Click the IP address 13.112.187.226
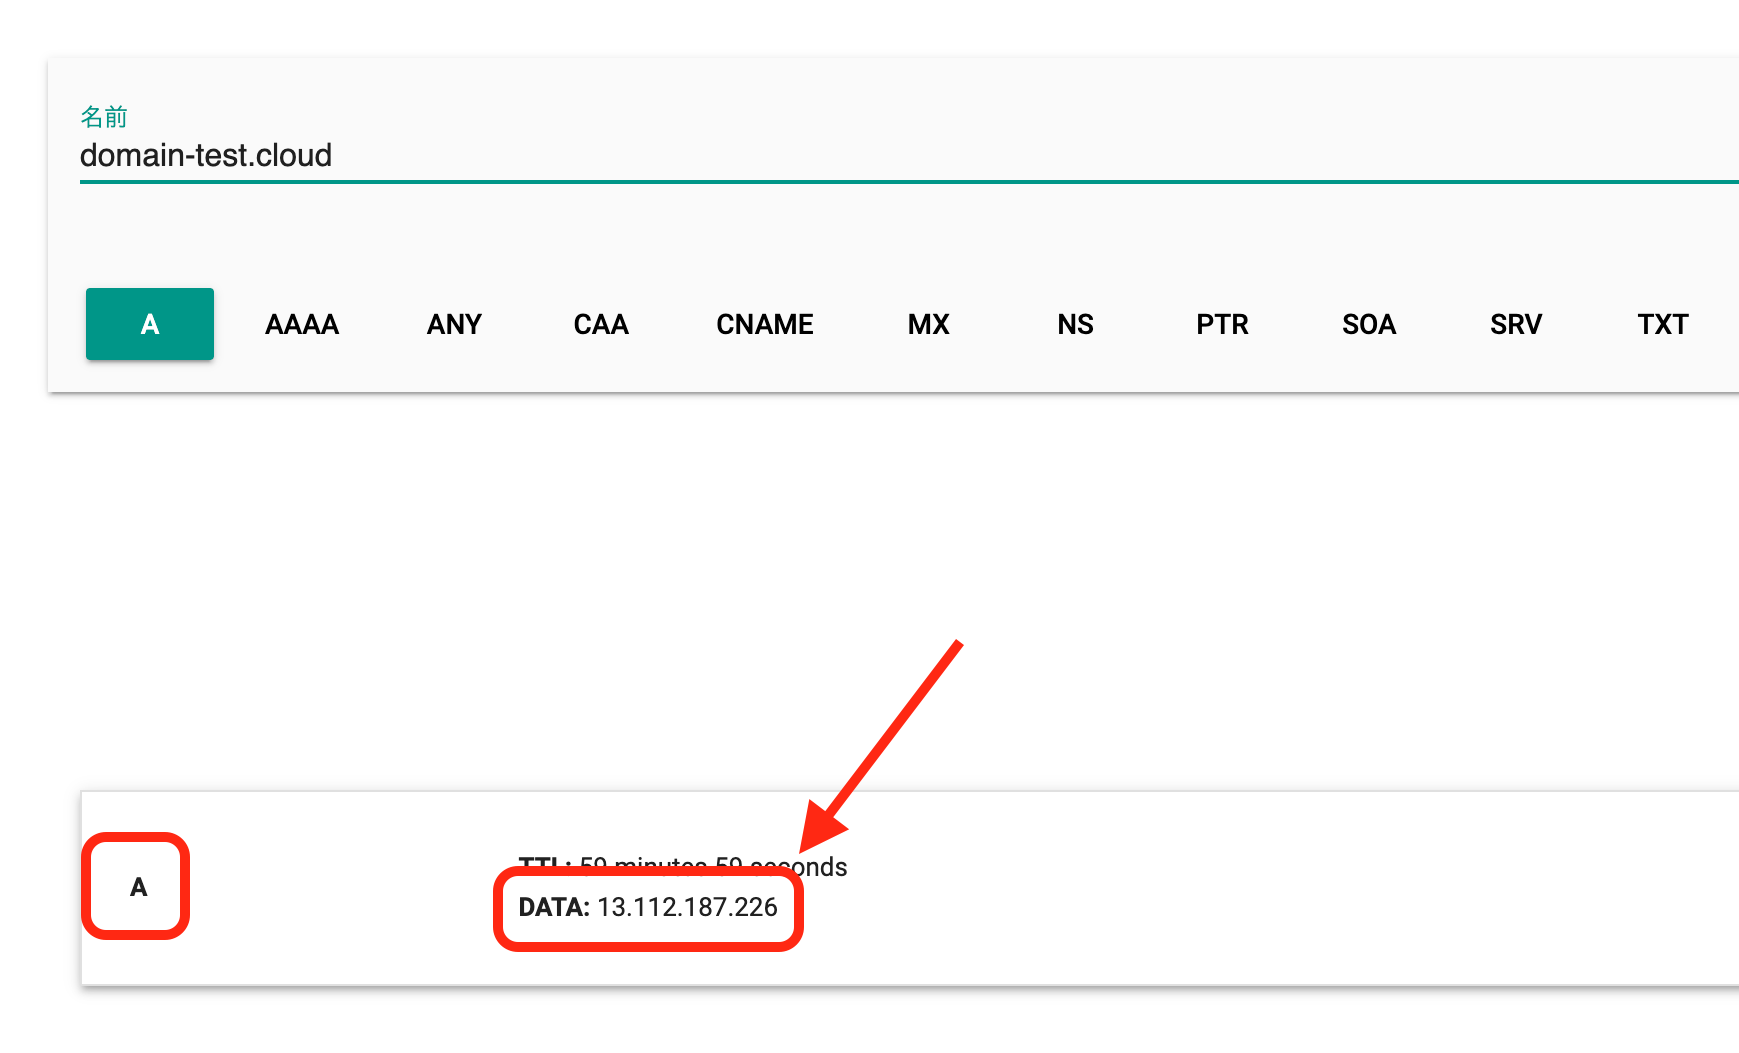The width and height of the screenshot is (1739, 1053). click(687, 907)
